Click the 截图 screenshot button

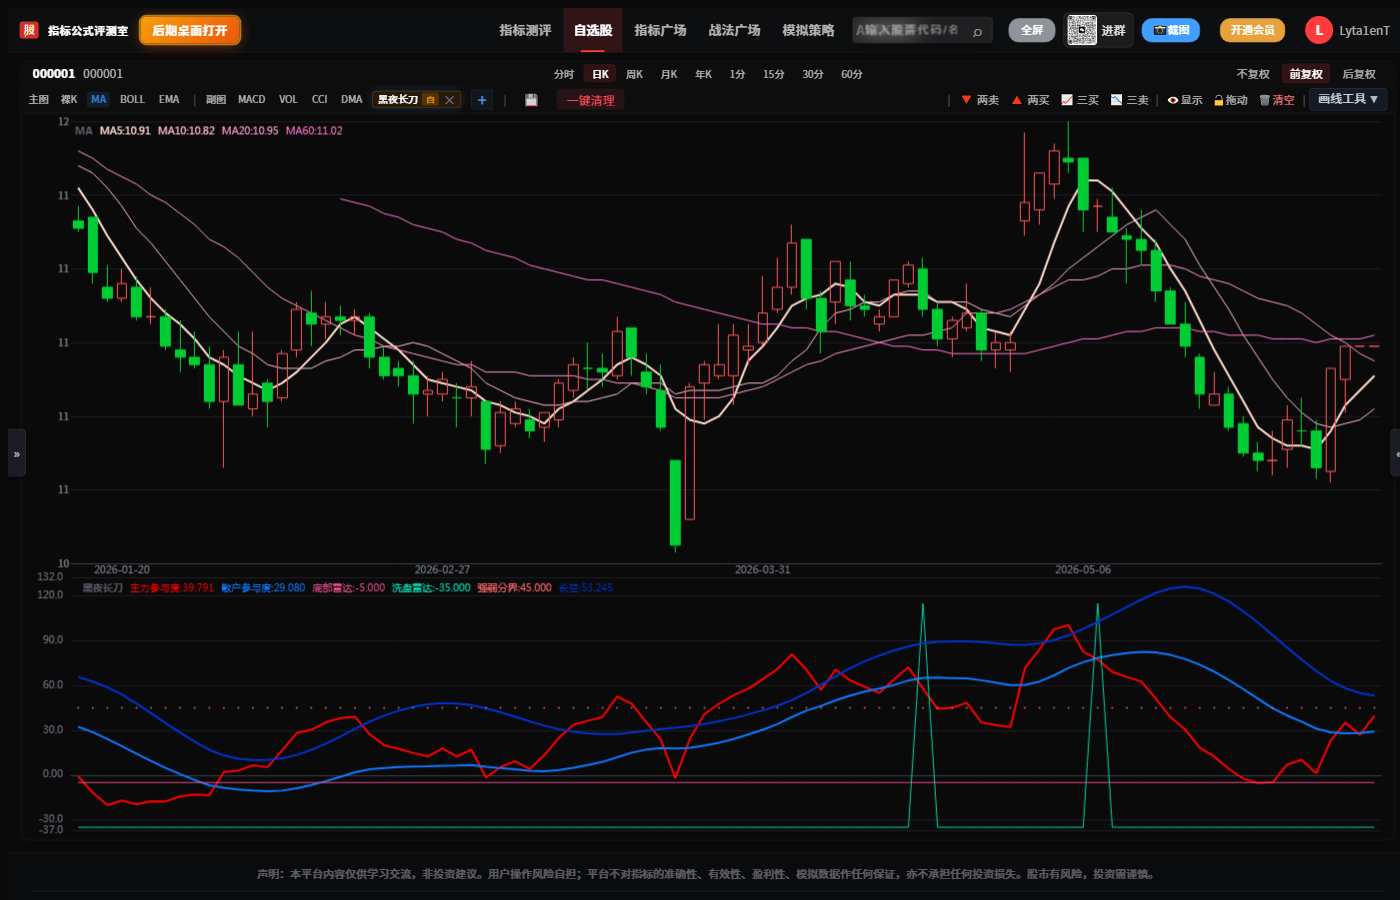coord(1171,30)
